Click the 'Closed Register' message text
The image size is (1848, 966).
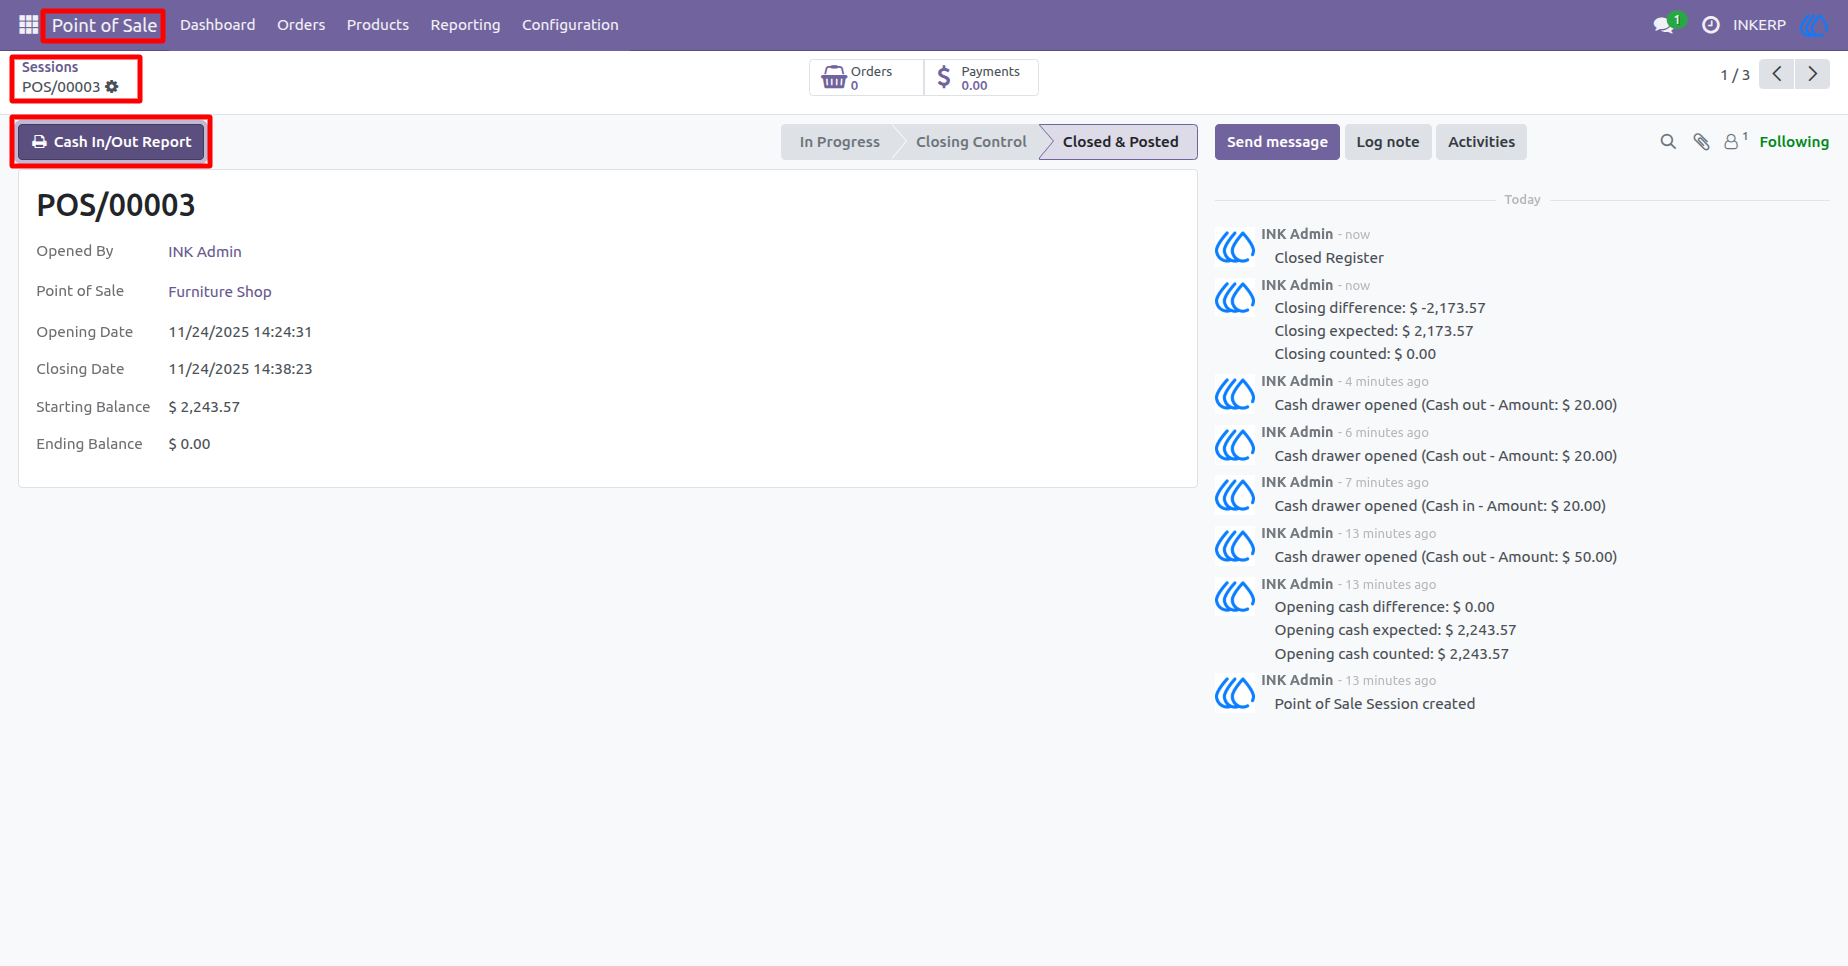pyautogui.click(x=1329, y=258)
